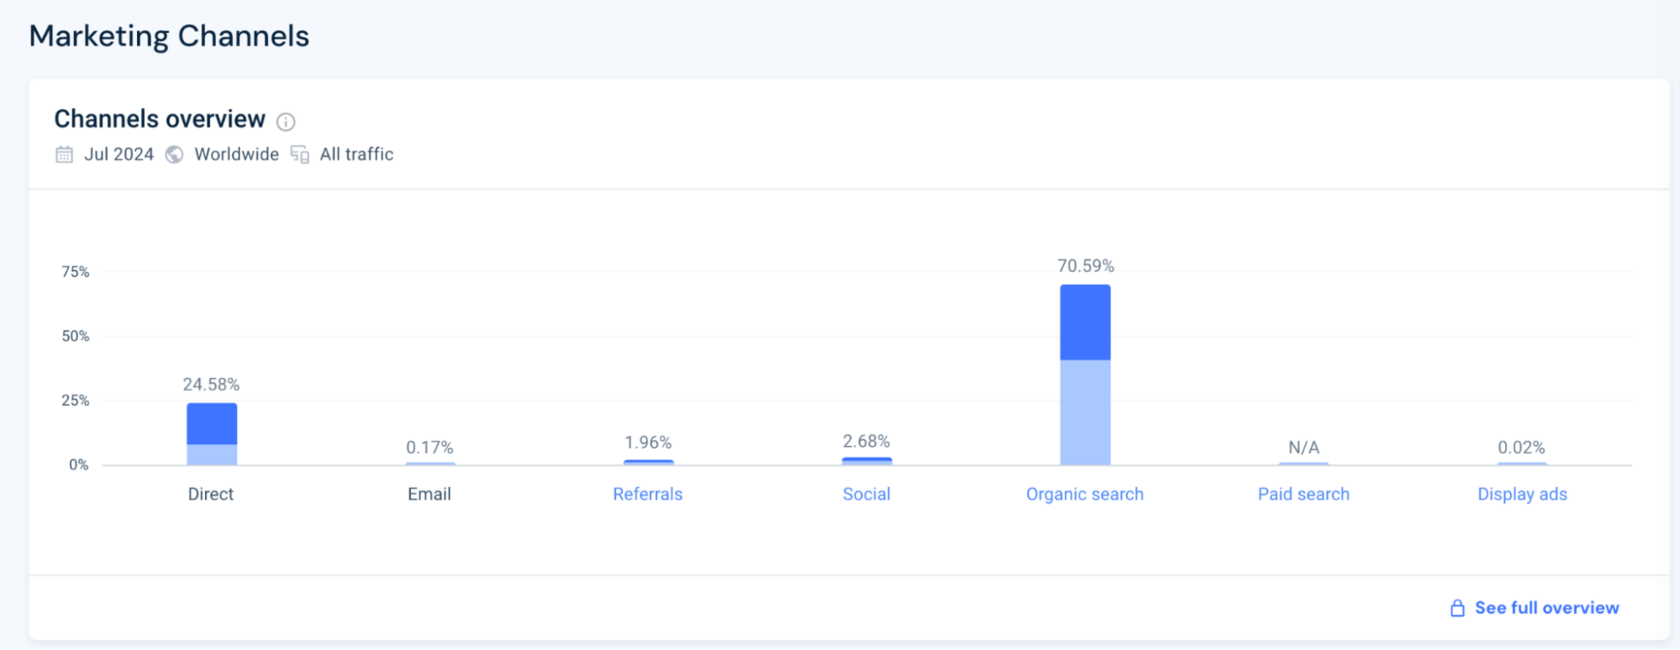Click the Direct channel label
This screenshot has width=1680, height=650.
tap(211, 494)
